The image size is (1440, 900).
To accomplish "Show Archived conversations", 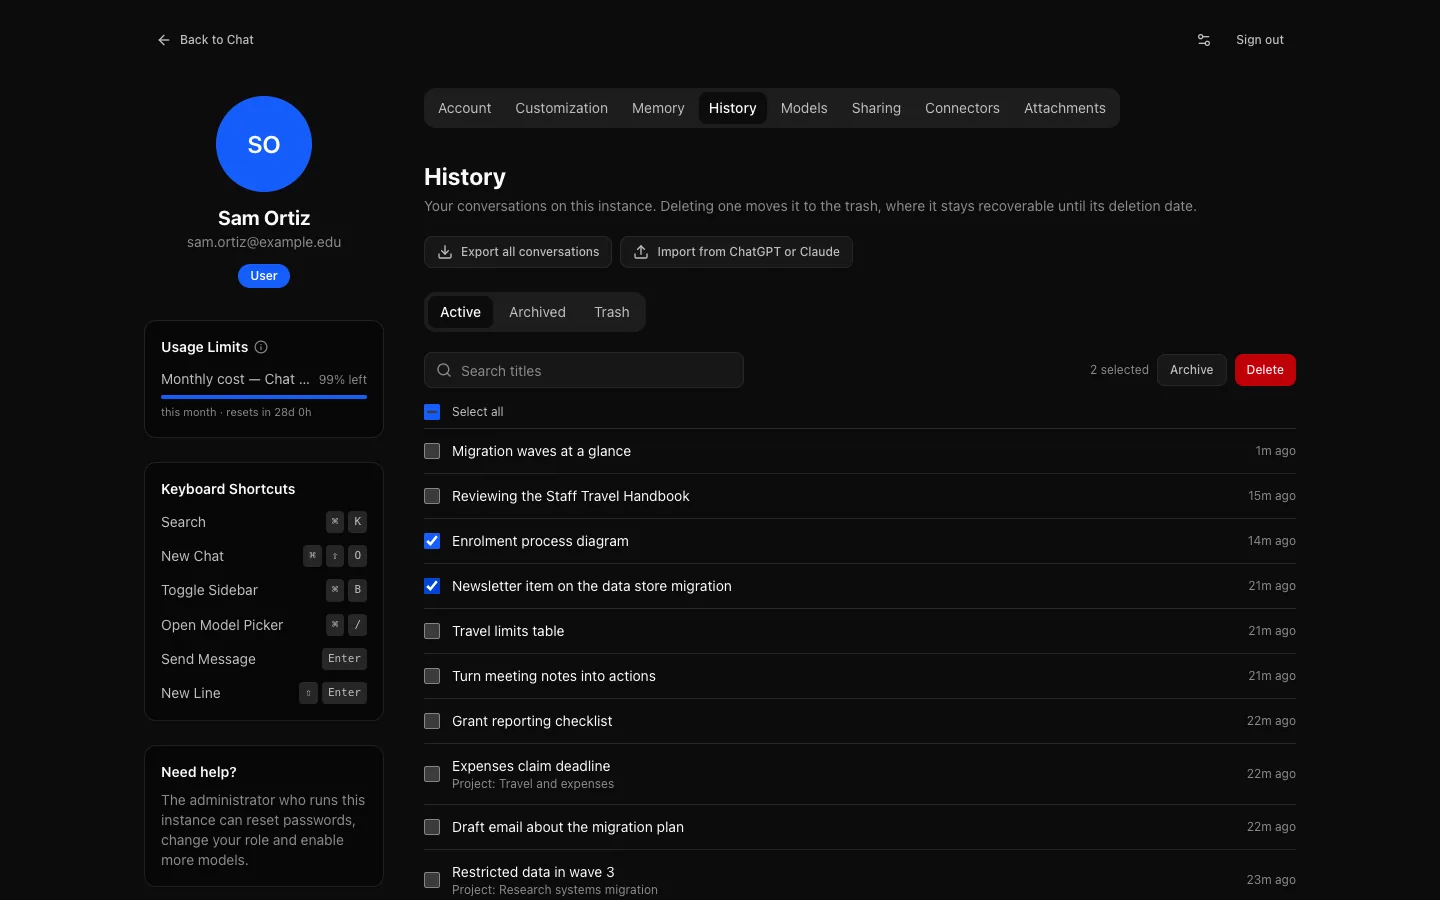I will 537,312.
